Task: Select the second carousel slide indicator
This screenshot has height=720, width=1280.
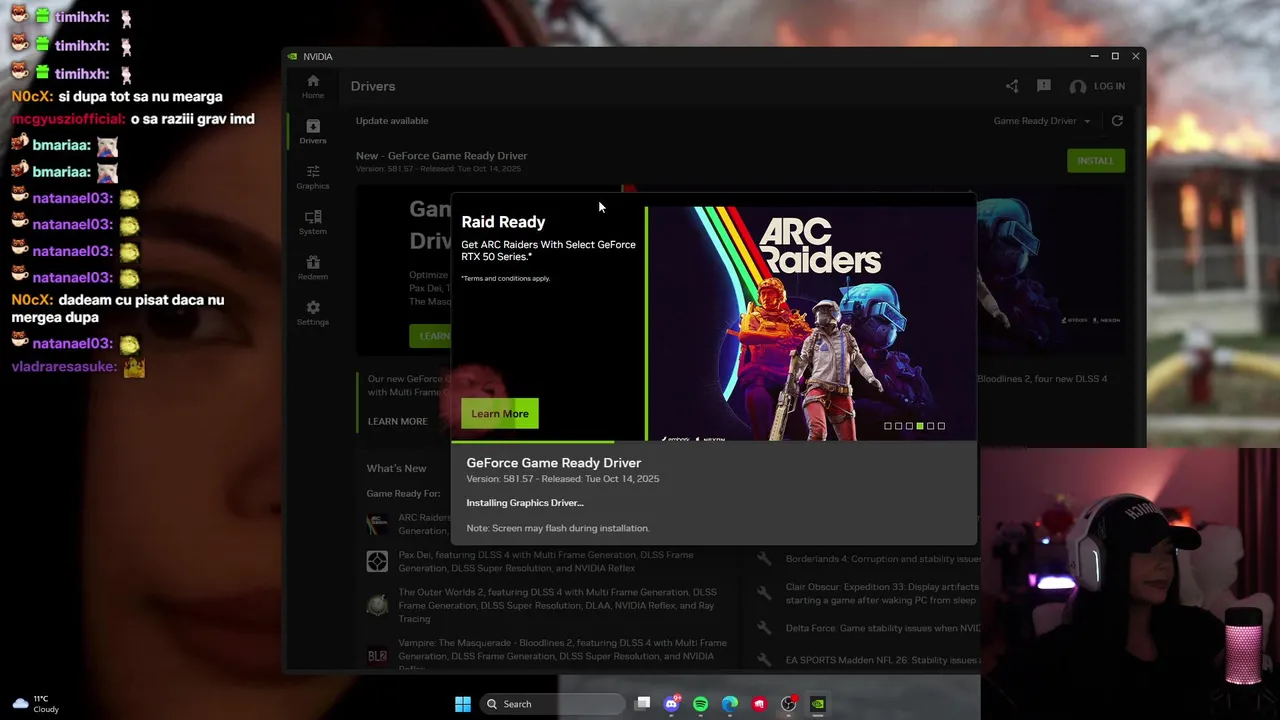Action: tap(898, 426)
